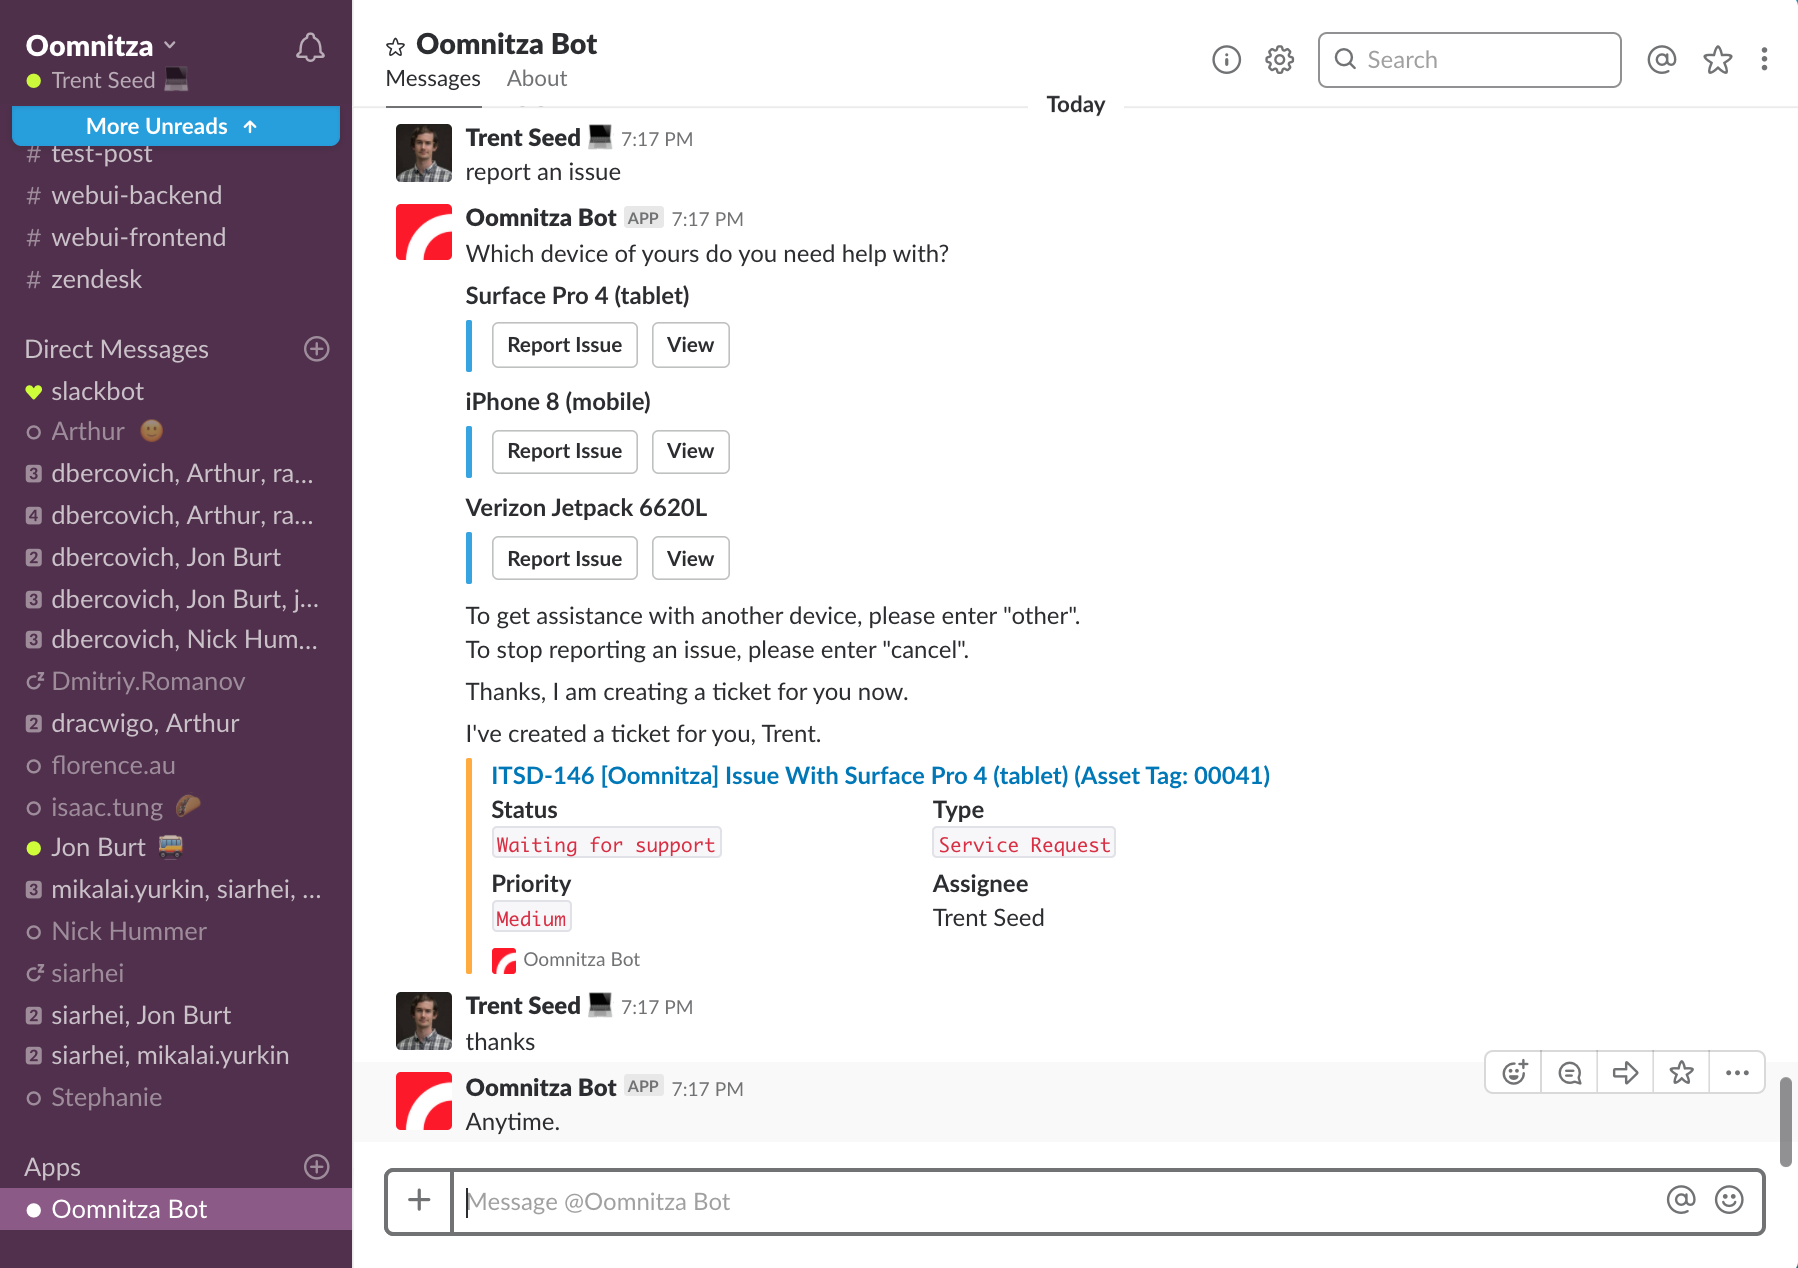Open florence.au direct message
The height and width of the screenshot is (1268, 1798).
coord(176,765)
